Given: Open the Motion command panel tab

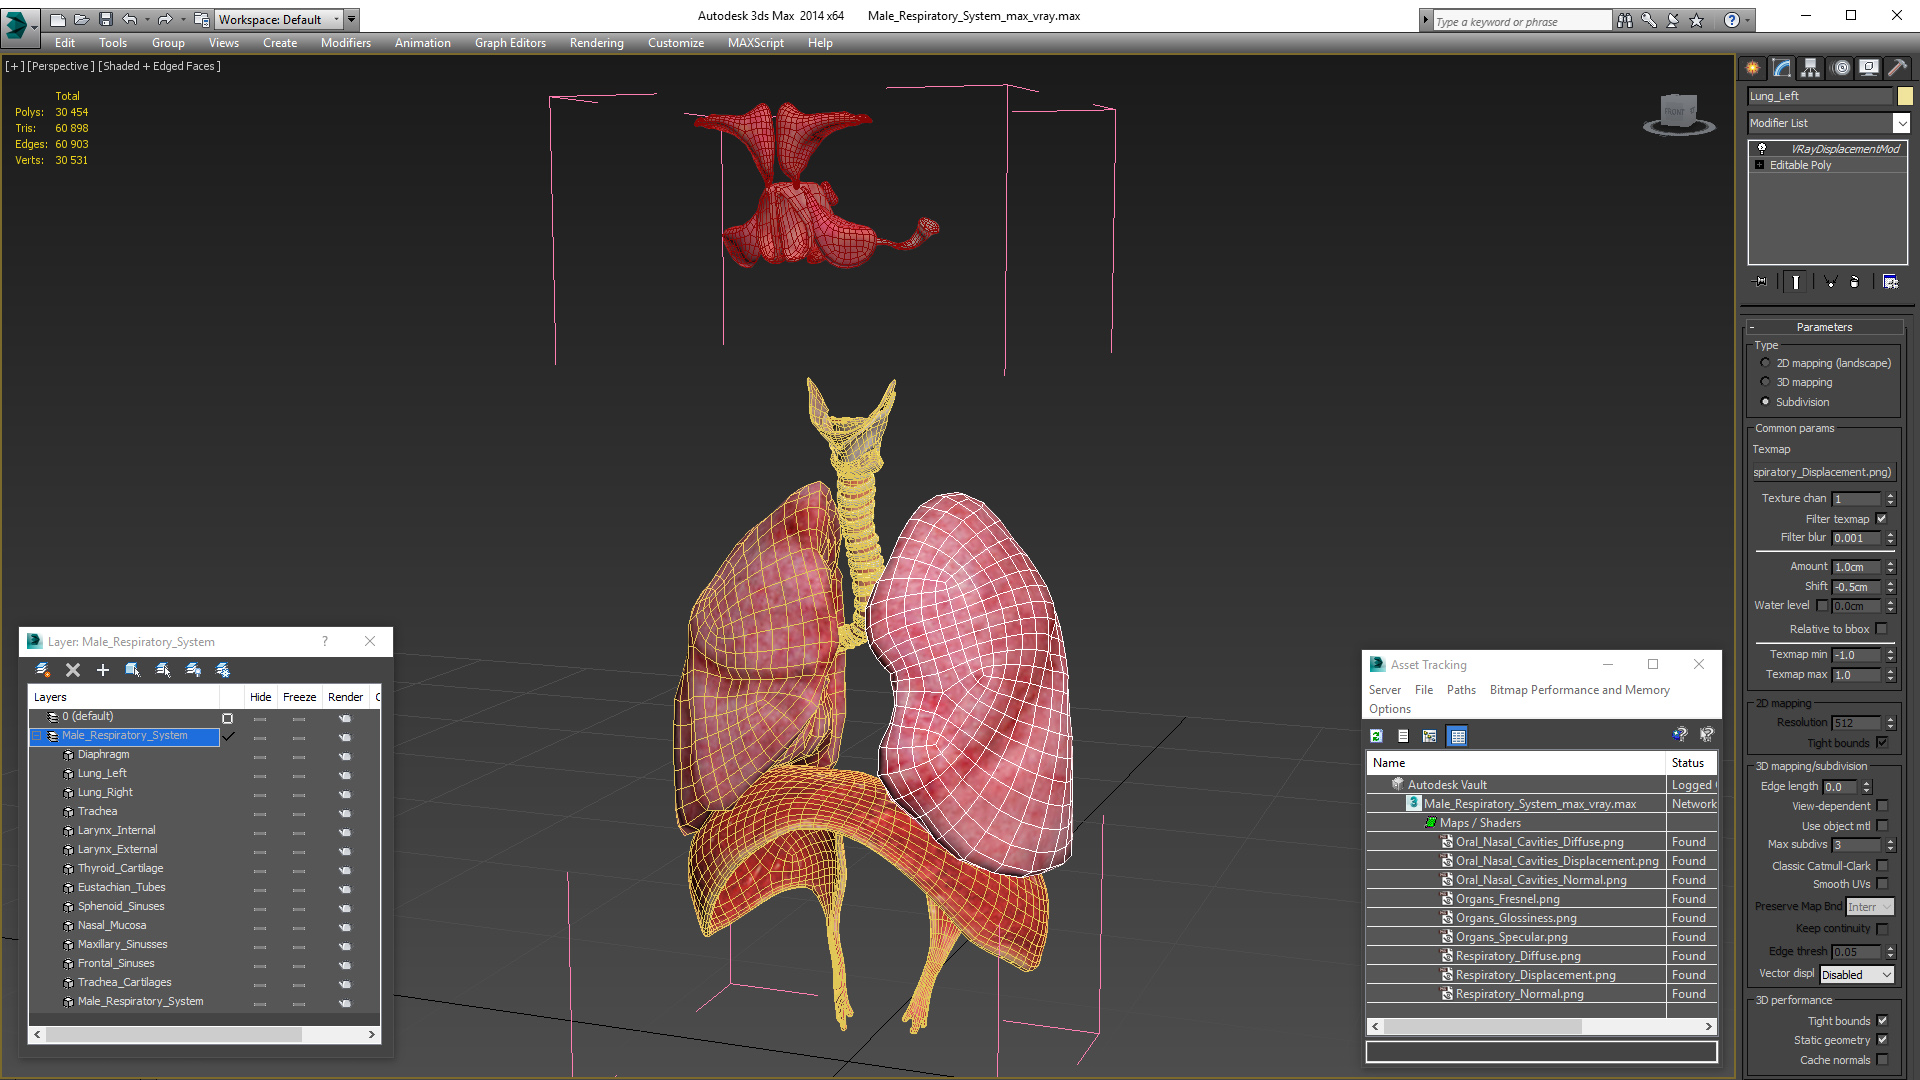Looking at the screenshot, I should tap(1841, 68).
